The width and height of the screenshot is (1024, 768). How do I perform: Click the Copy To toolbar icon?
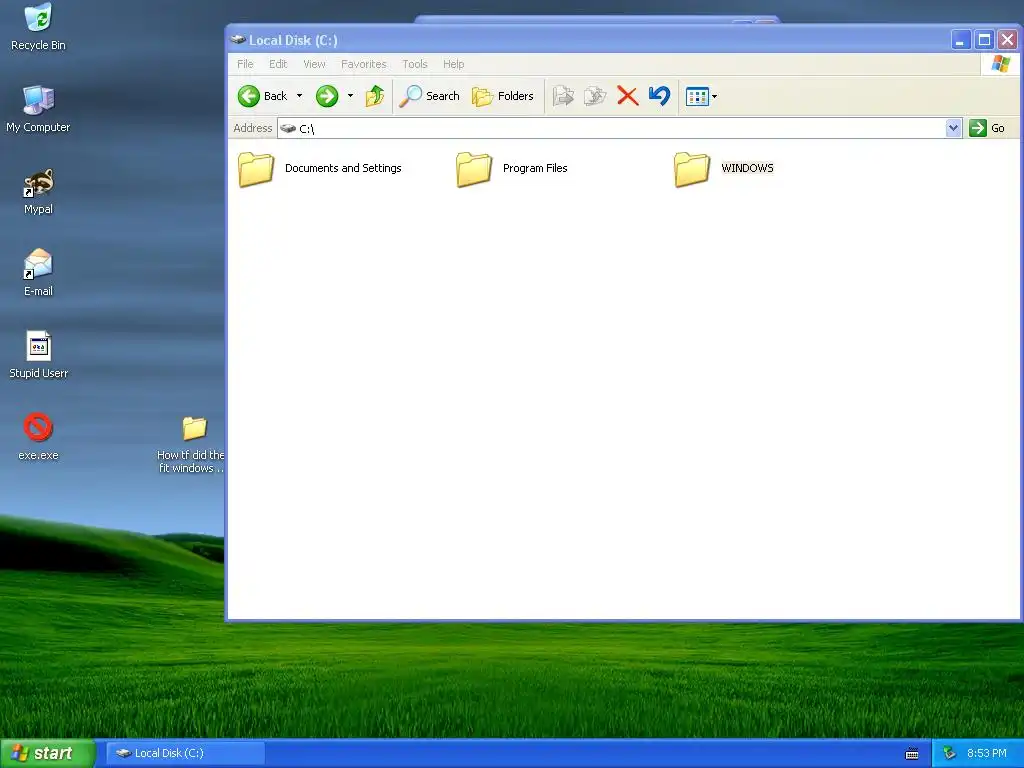[595, 96]
